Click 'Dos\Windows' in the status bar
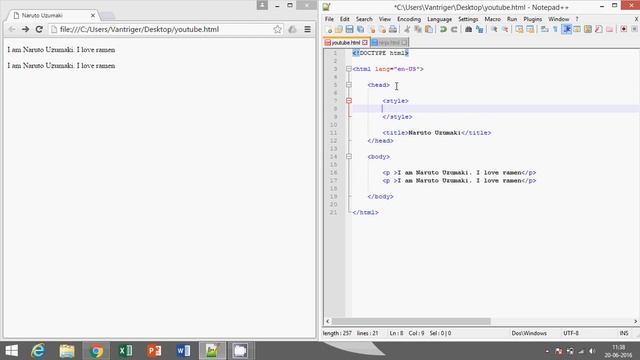 (529, 333)
